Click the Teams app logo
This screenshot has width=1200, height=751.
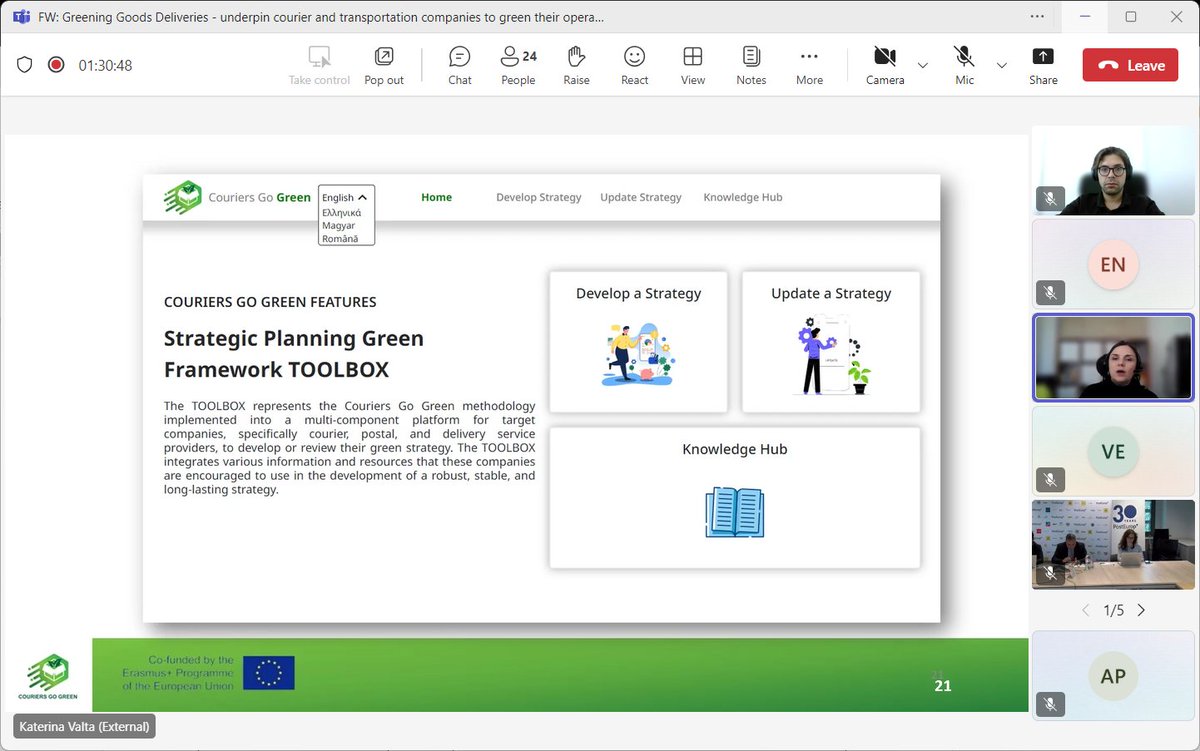pyautogui.click(x=21, y=17)
